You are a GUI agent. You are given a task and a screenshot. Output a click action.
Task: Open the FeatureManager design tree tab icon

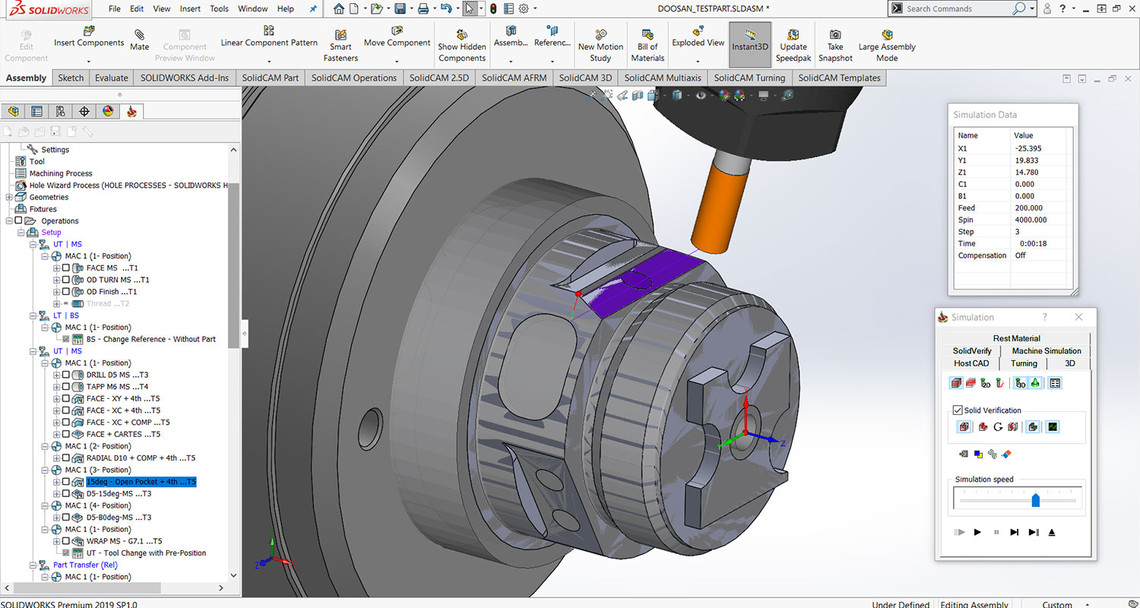click(x=13, y=111)
